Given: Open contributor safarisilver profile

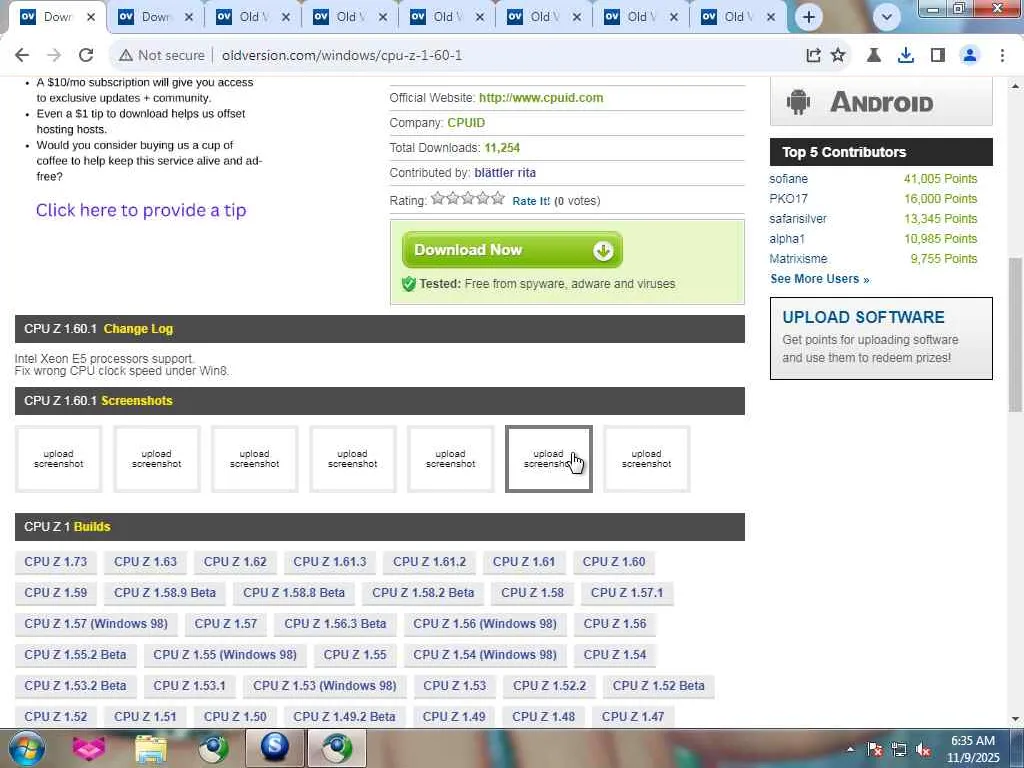Looking at the screenshot, I should click(797, 219).
